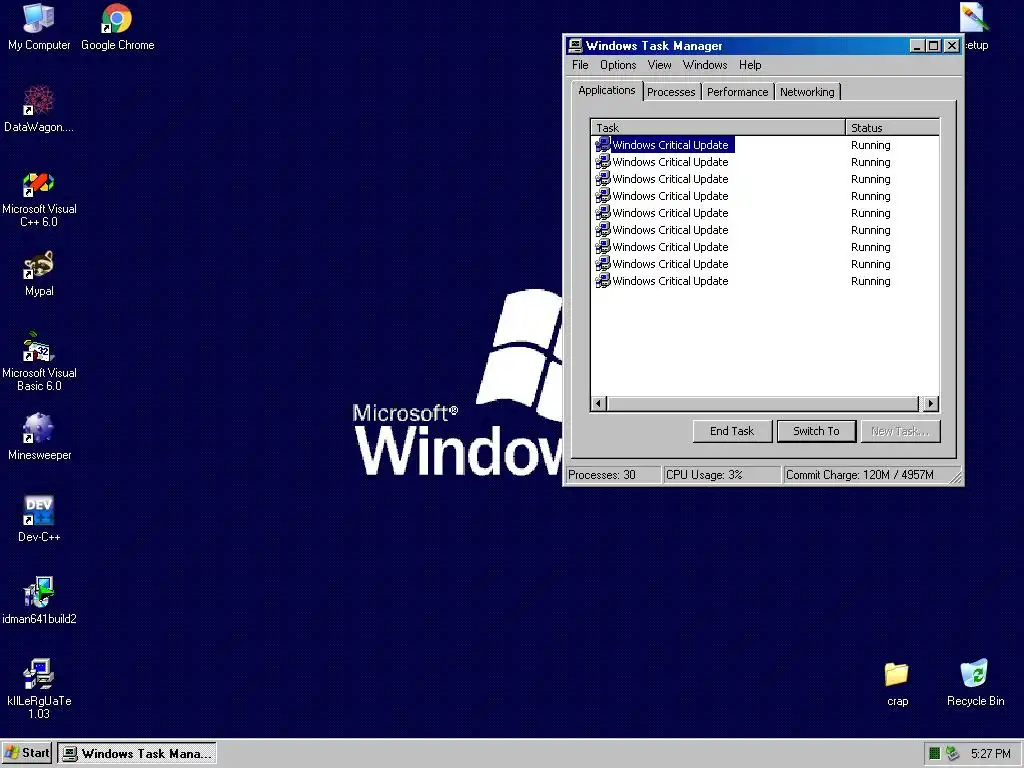
Task: Open the Help menu
Action: (750, 65)
